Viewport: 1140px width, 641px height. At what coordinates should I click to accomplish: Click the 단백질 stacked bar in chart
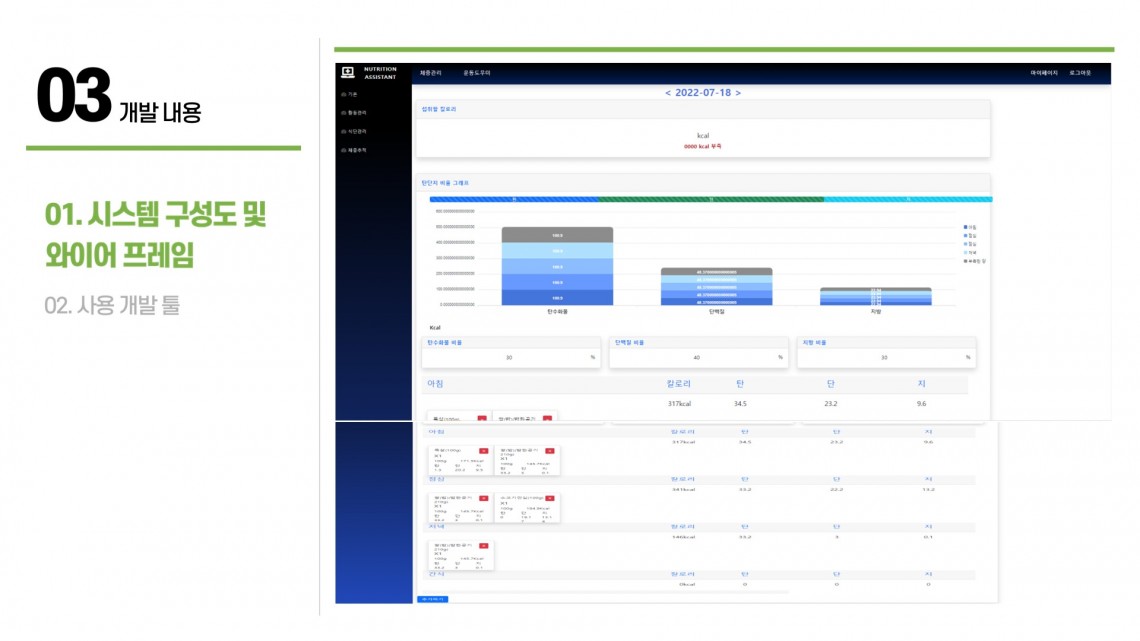tap(716, 286)
